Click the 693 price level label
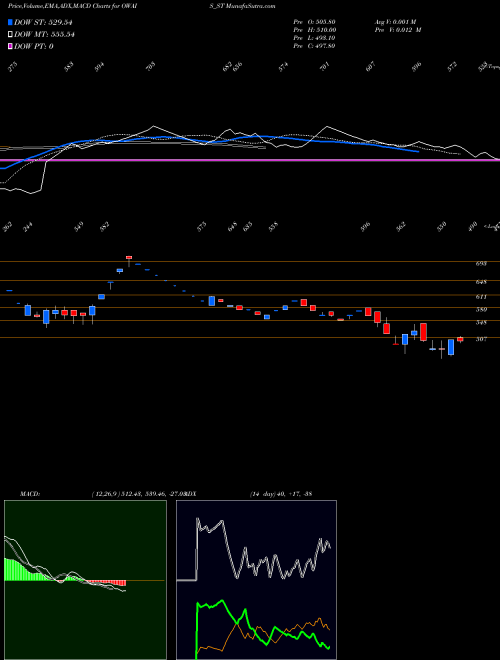Screen dimensions: 500x660 [x=481, y=263]
